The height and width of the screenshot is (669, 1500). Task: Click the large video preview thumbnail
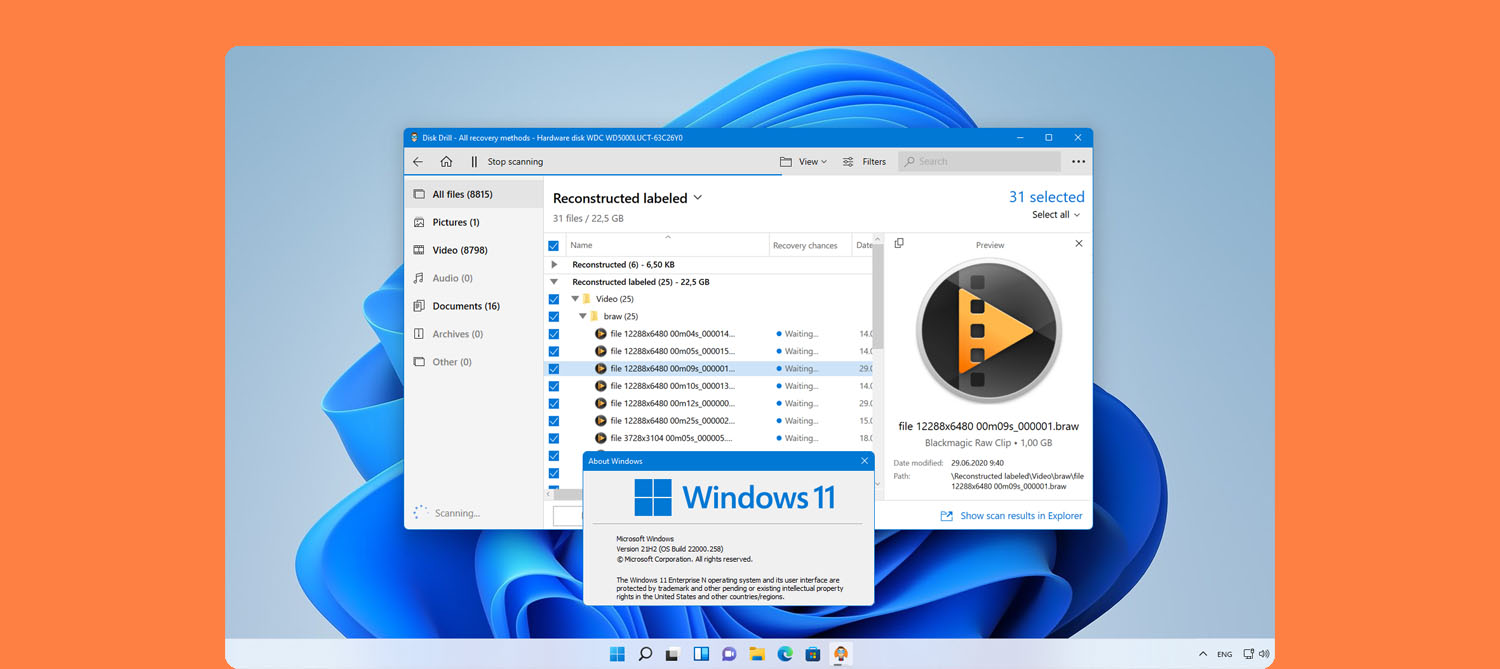click(x=988, y=331)
